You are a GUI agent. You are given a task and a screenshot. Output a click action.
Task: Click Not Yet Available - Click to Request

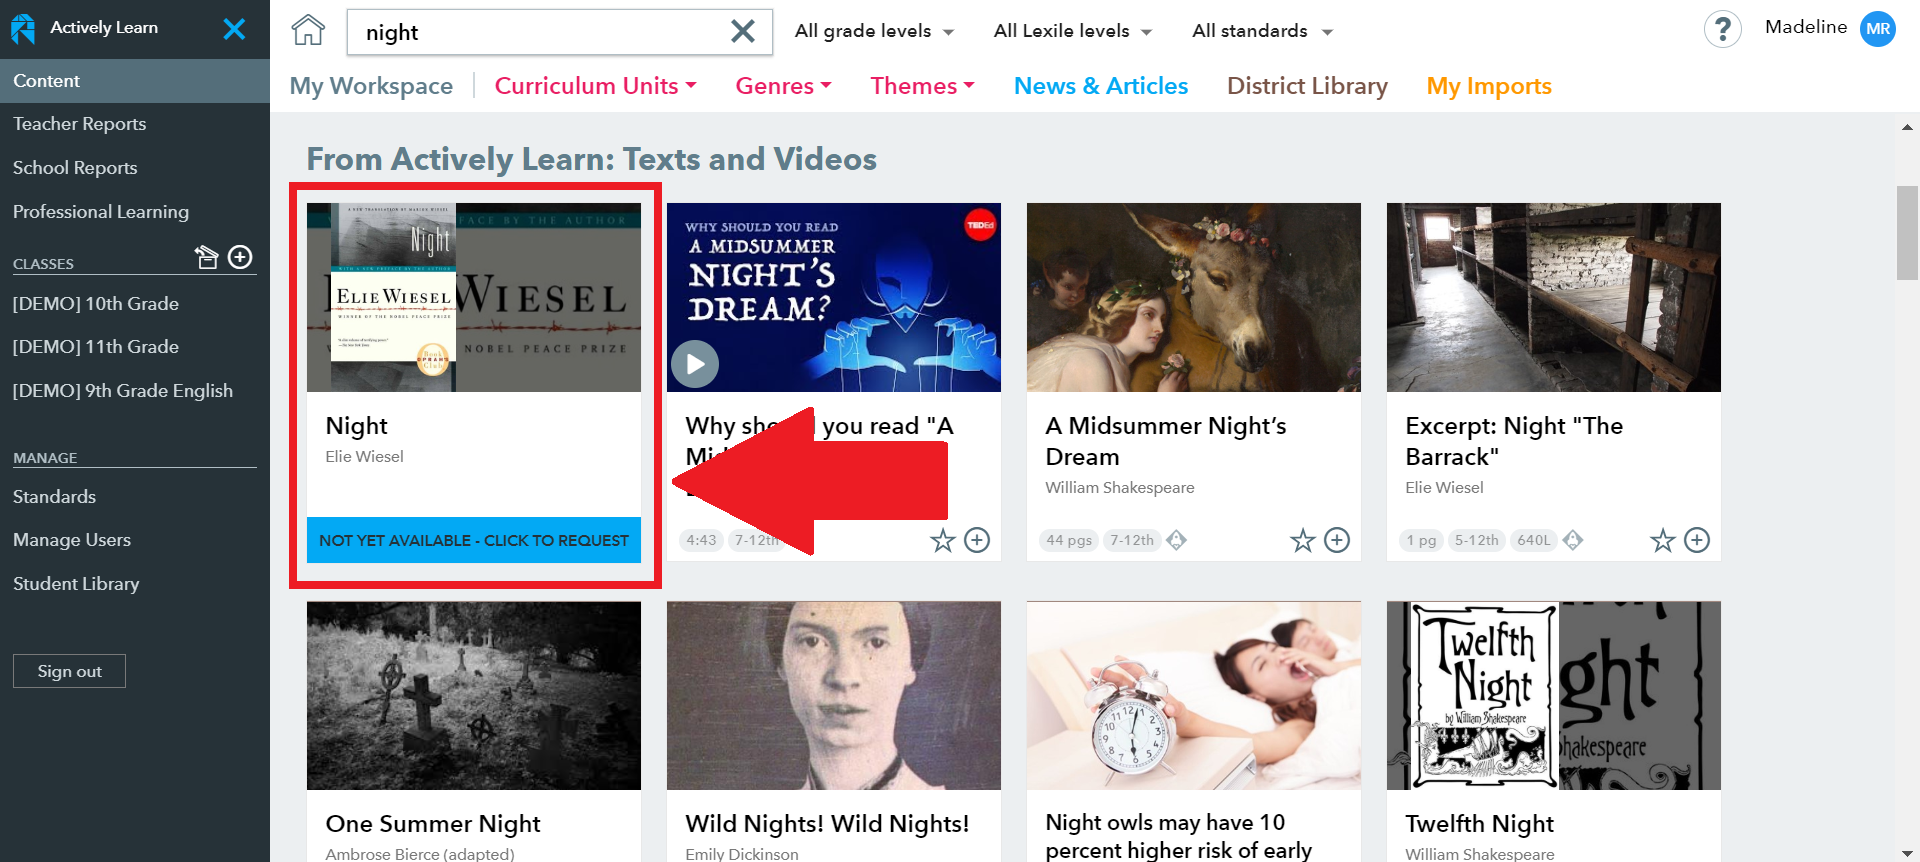(x=474, y=540)
